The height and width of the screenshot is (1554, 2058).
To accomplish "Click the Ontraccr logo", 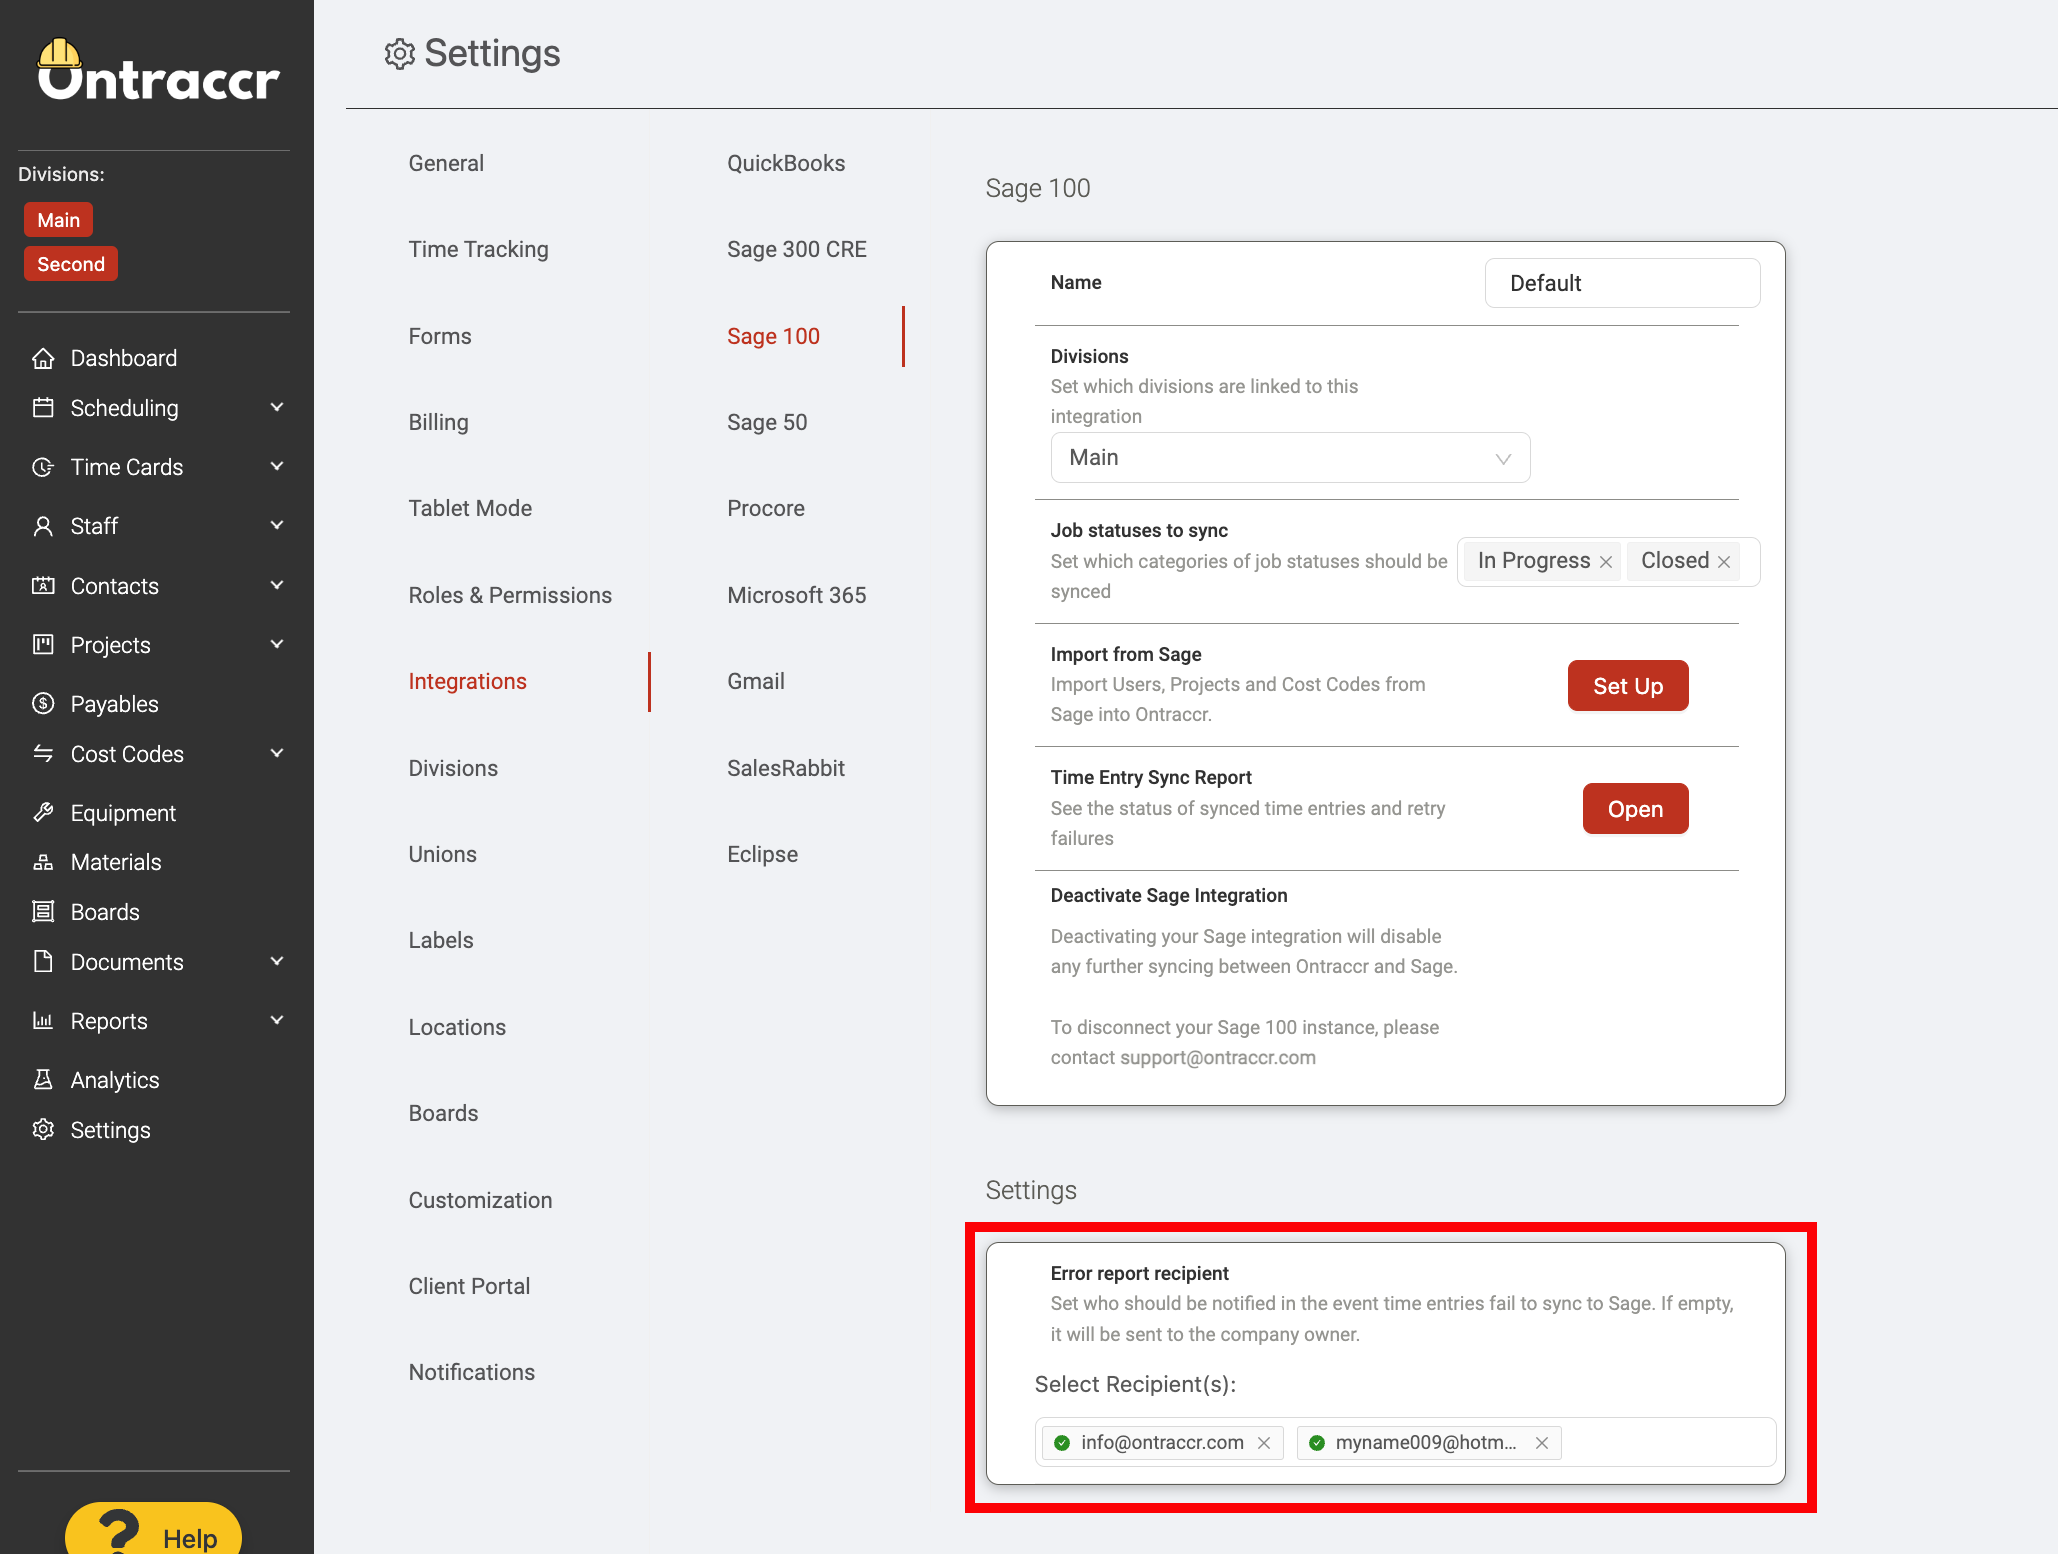I will pos(158,70).
